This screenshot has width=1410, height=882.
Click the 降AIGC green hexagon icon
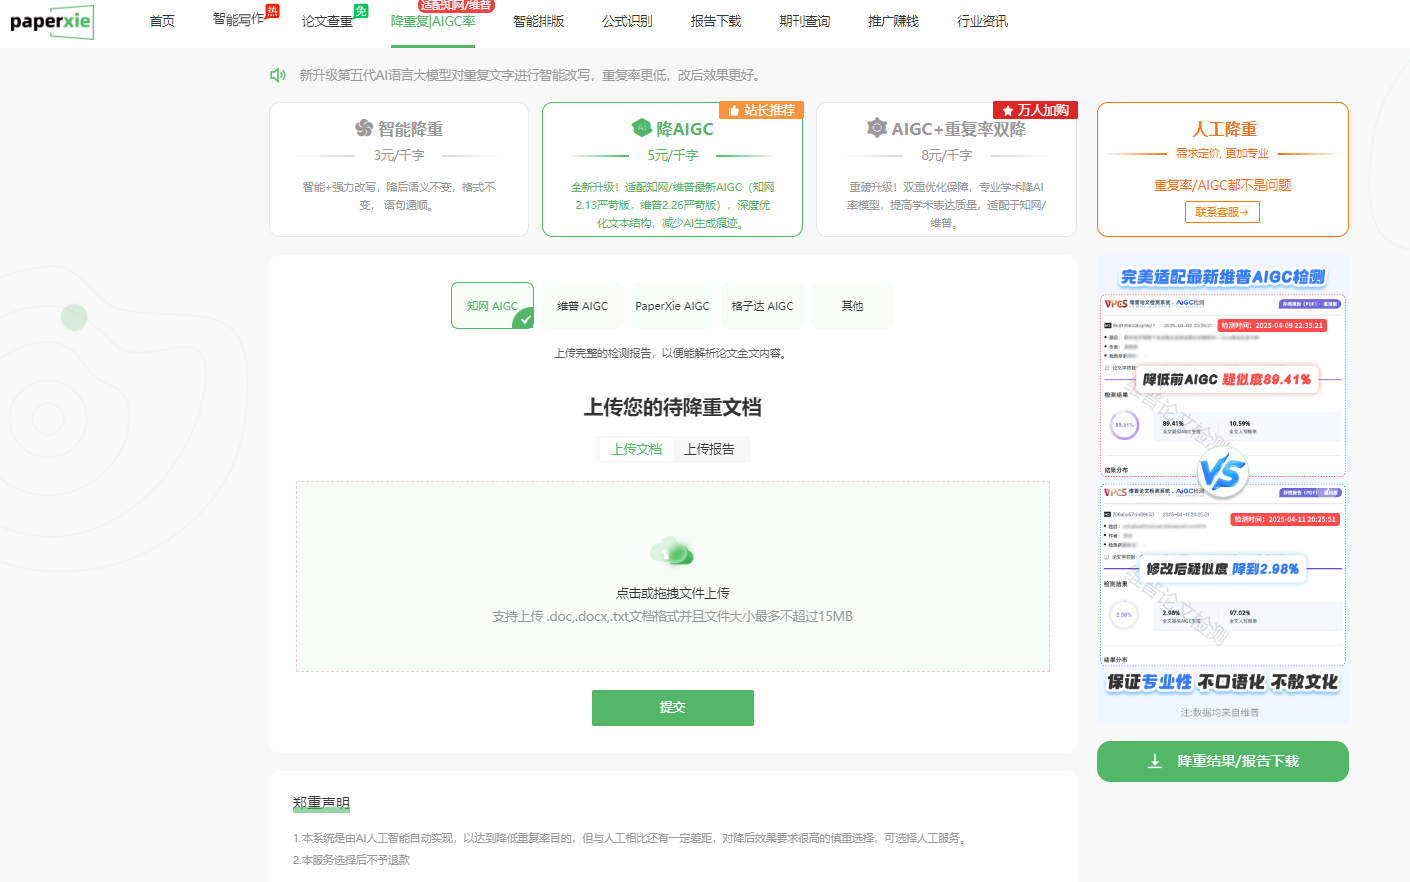click(x=642, y=128)
